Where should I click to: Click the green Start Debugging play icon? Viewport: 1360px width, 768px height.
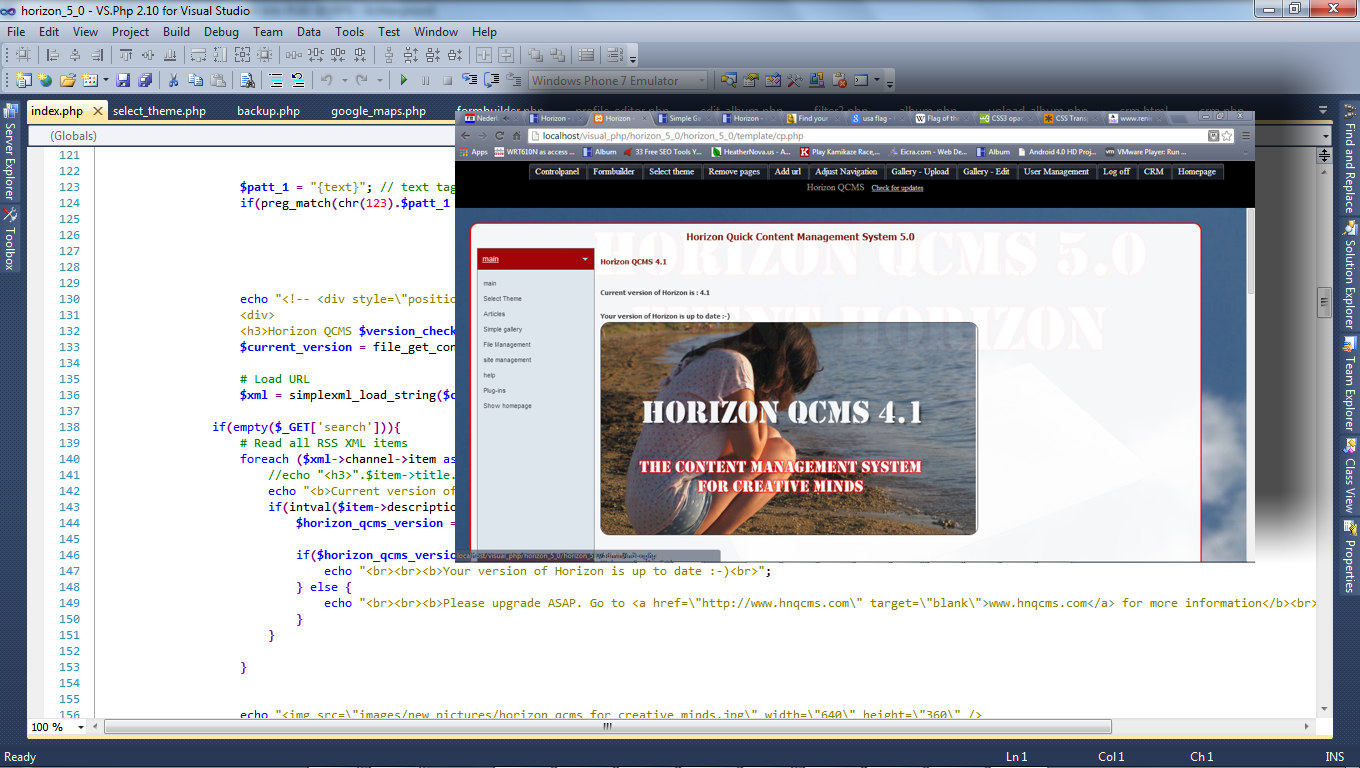coord(404,80)
